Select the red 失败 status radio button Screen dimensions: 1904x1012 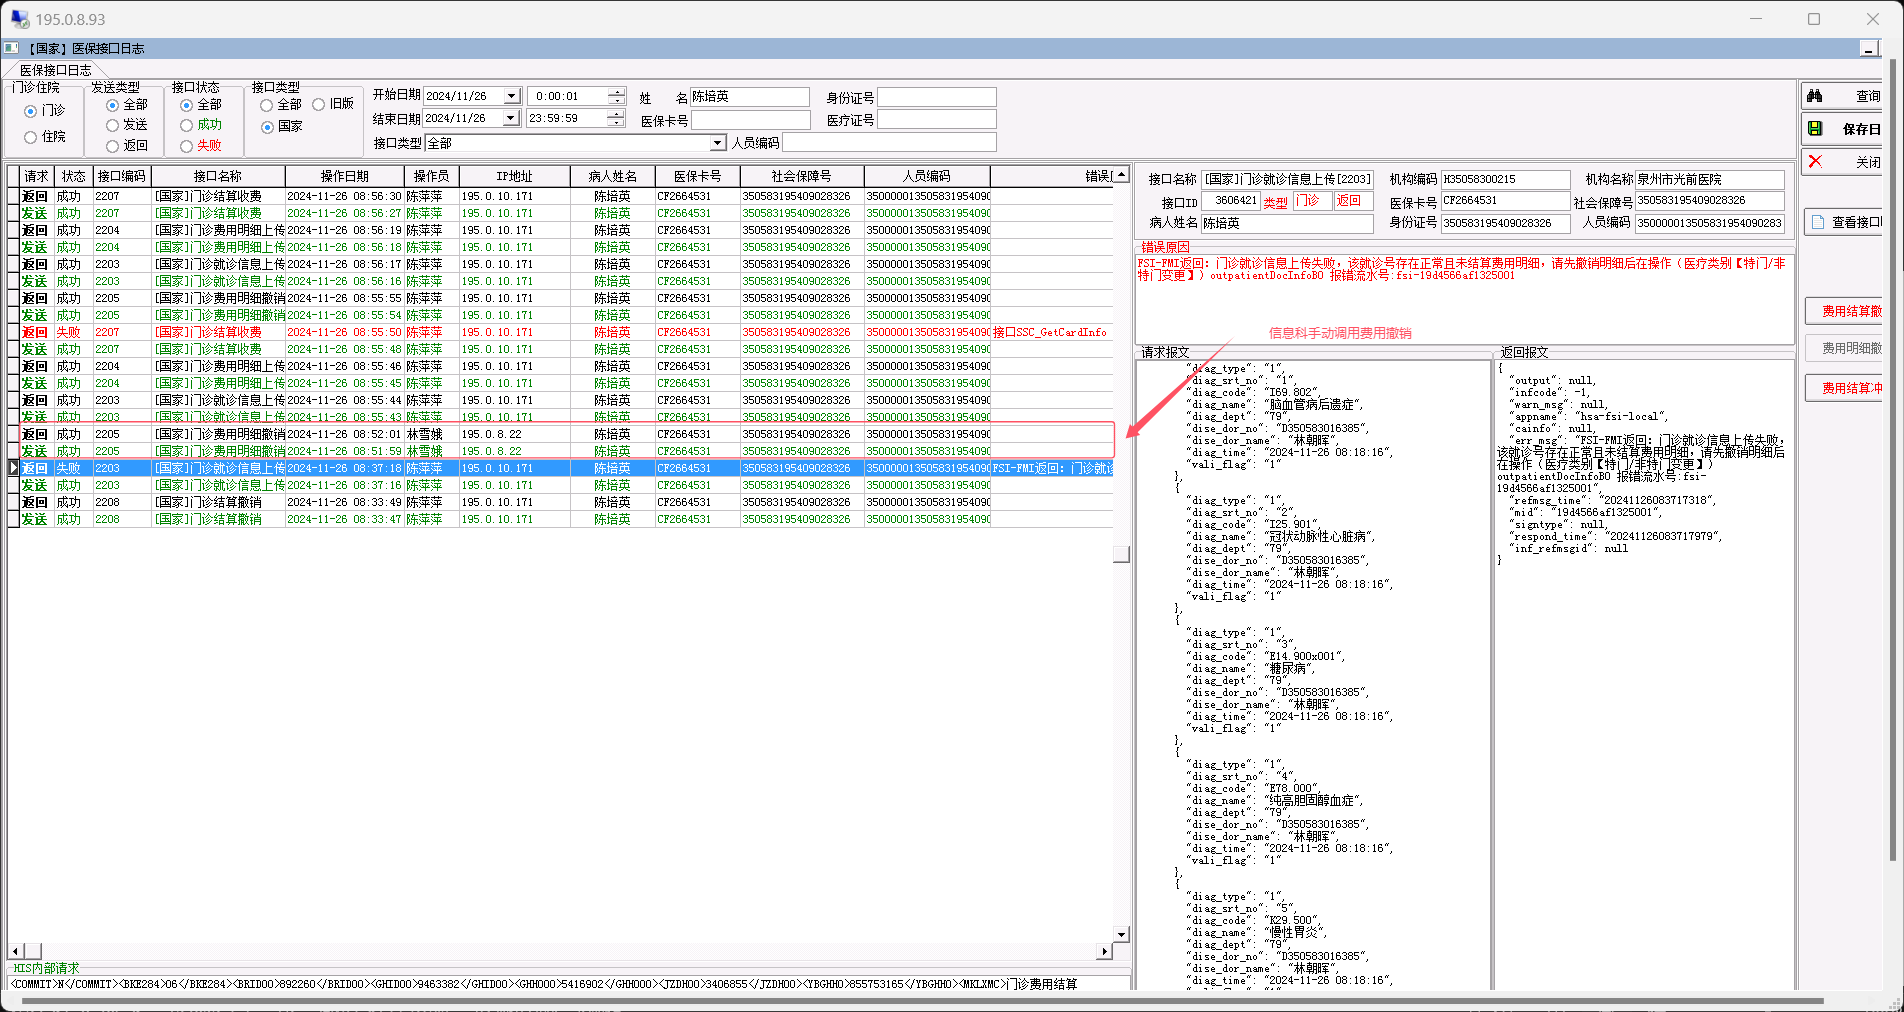pyautogui.click(x=186, y=146)
